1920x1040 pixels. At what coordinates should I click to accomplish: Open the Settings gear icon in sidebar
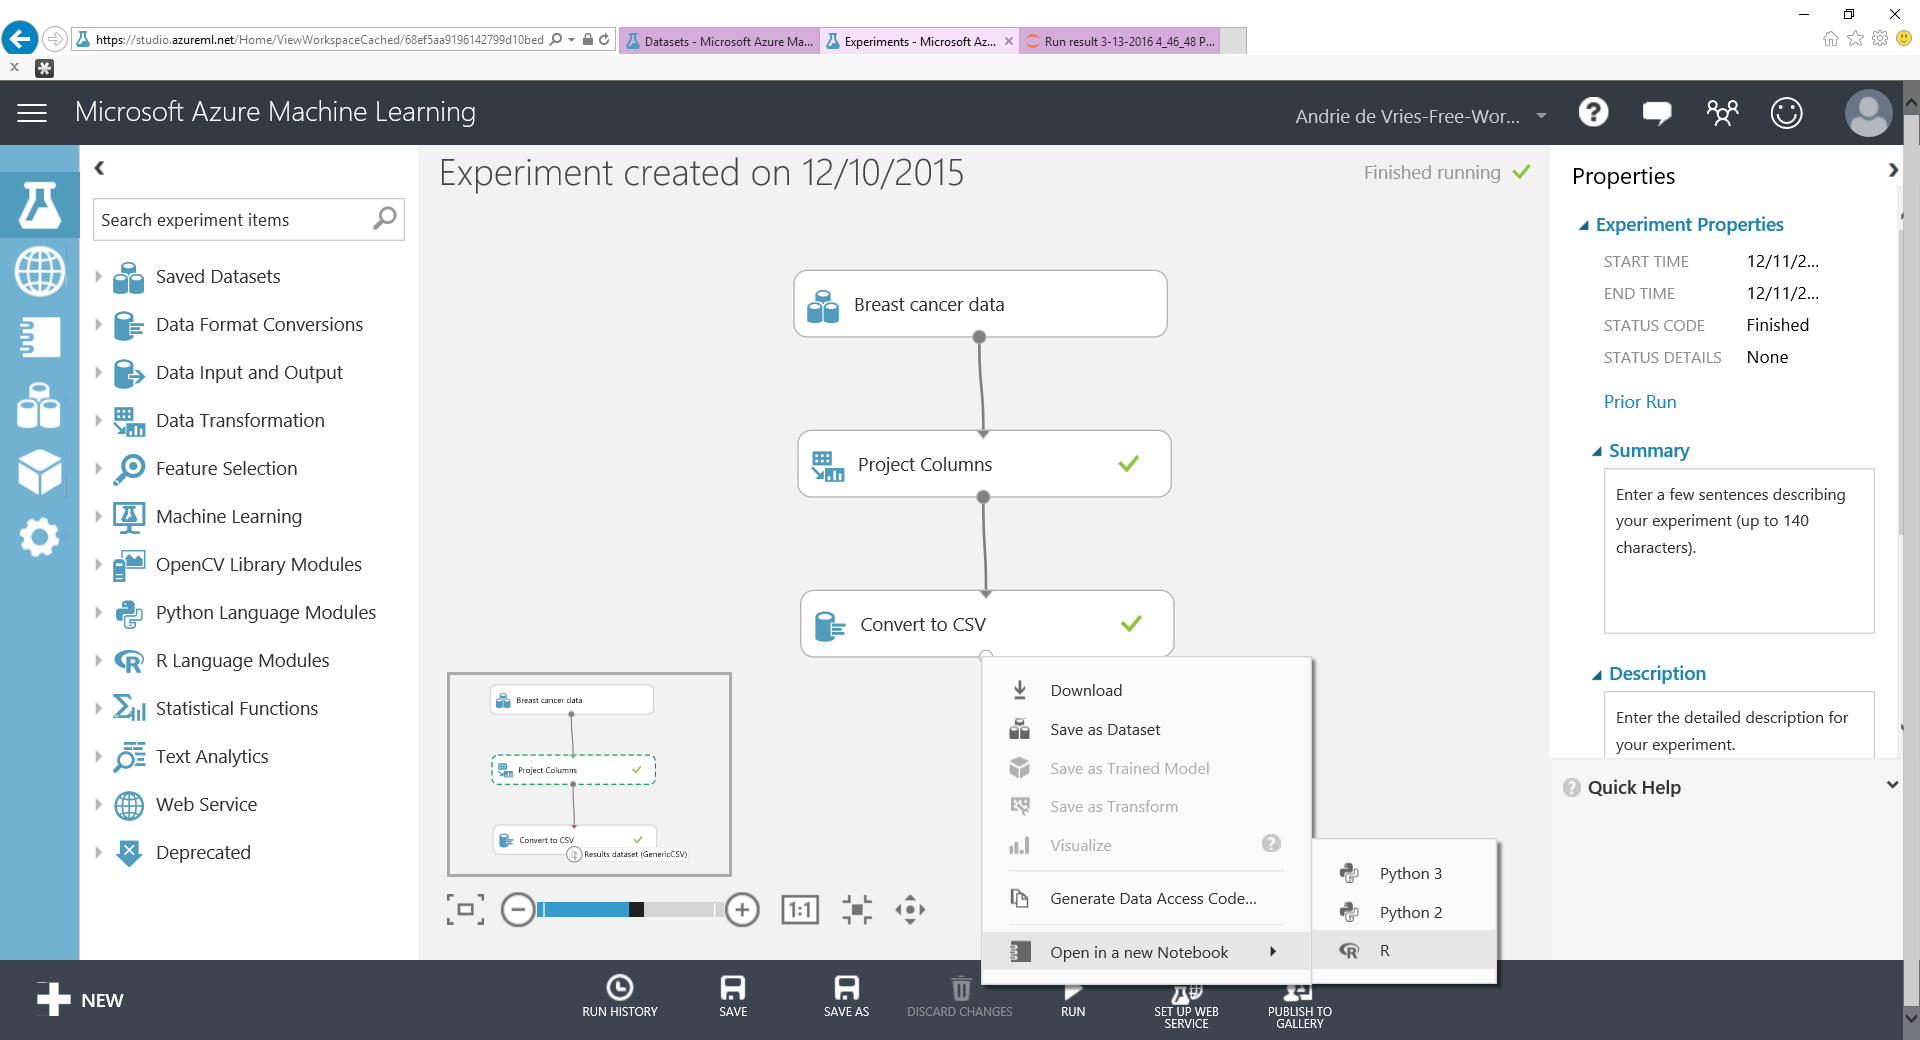coord(40,537)
